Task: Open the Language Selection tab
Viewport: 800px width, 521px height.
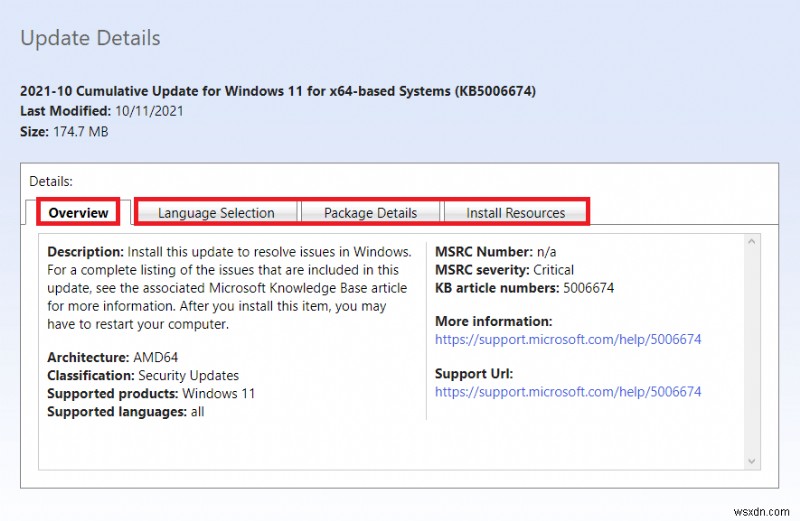Action: click(x=216, y=213)
